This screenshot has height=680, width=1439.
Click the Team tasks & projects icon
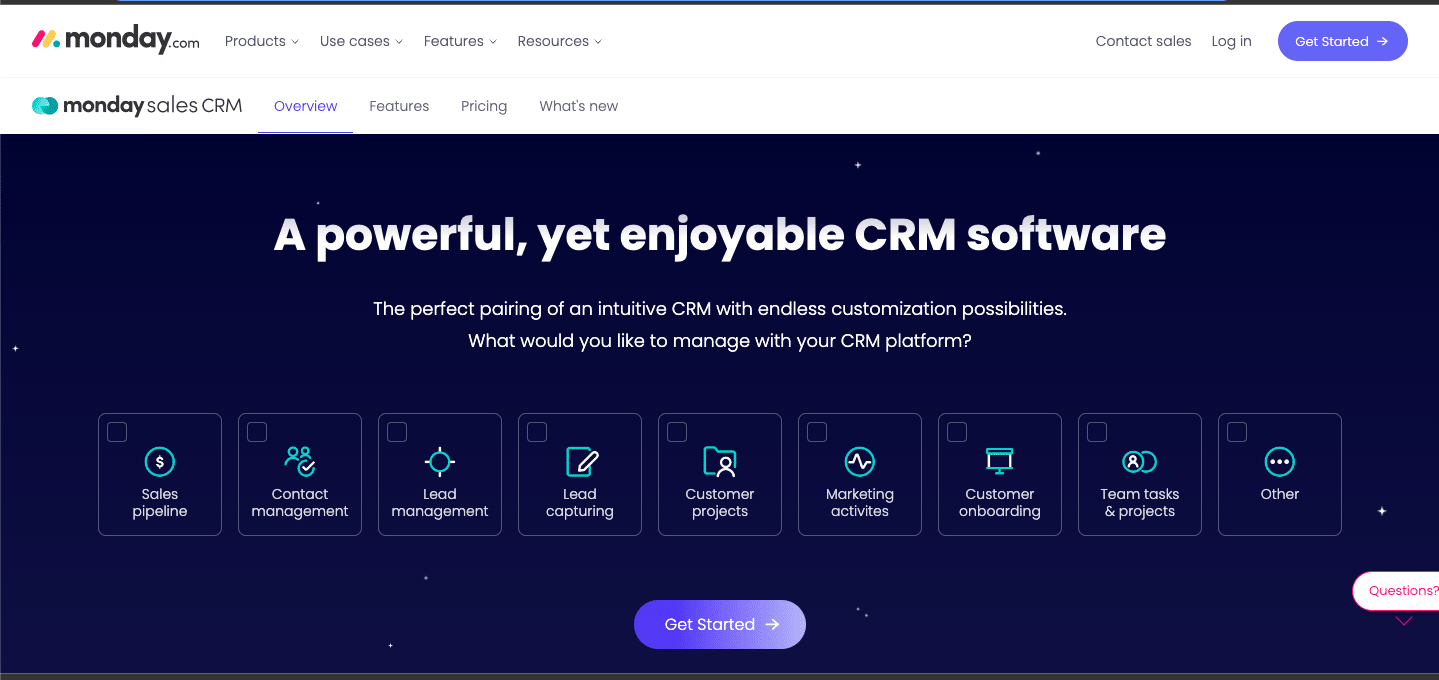click(x=1140, y=461)
